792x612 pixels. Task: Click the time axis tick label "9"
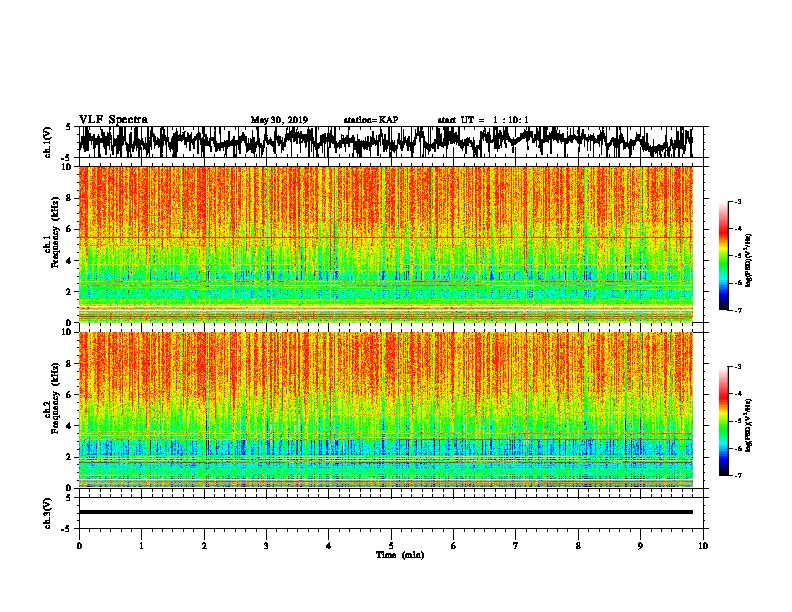pos(640,545)
